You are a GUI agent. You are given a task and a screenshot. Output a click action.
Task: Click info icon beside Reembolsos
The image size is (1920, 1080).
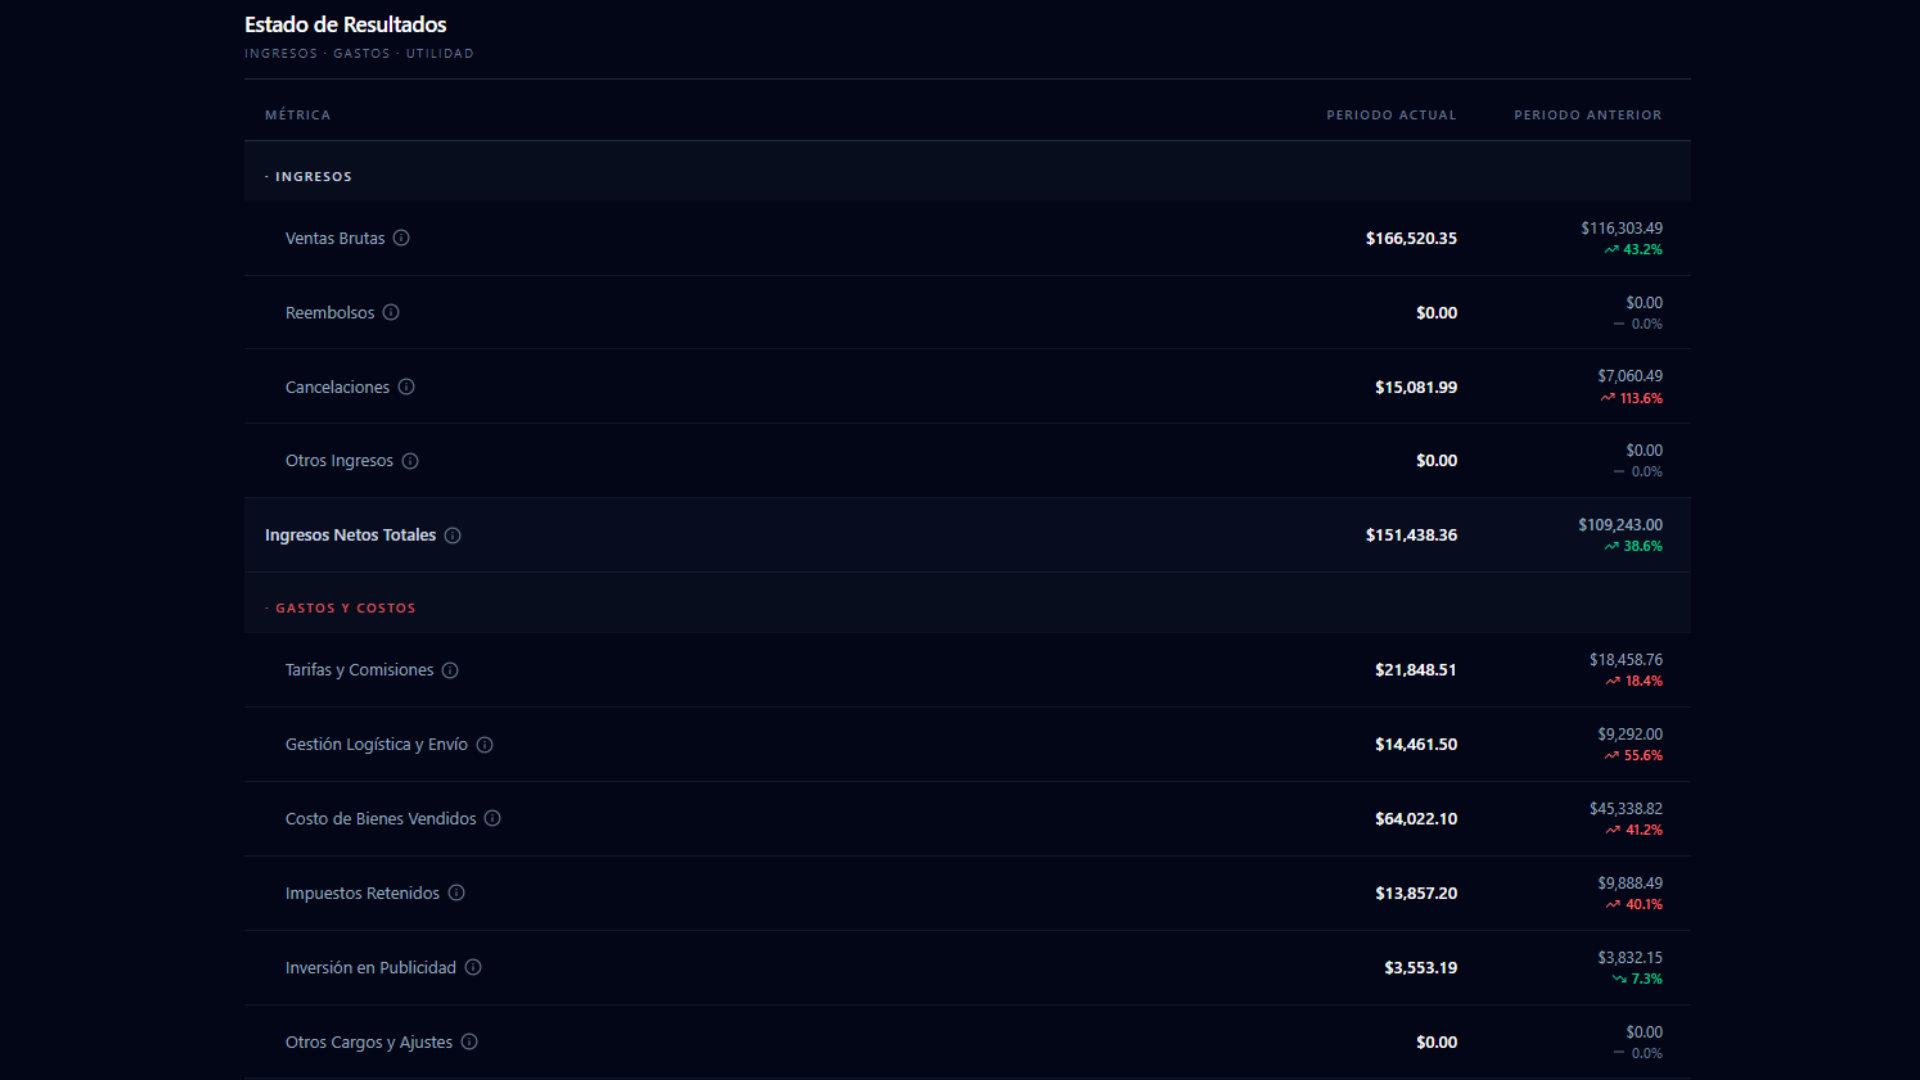pyautogui.click(x=391, y=312)
